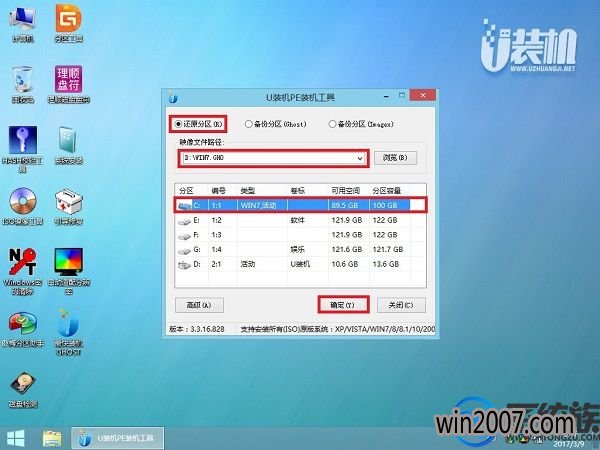The image size is (600, 450).
Task: Click the 浏览(B) browse button
Action: tap(395, 158)
